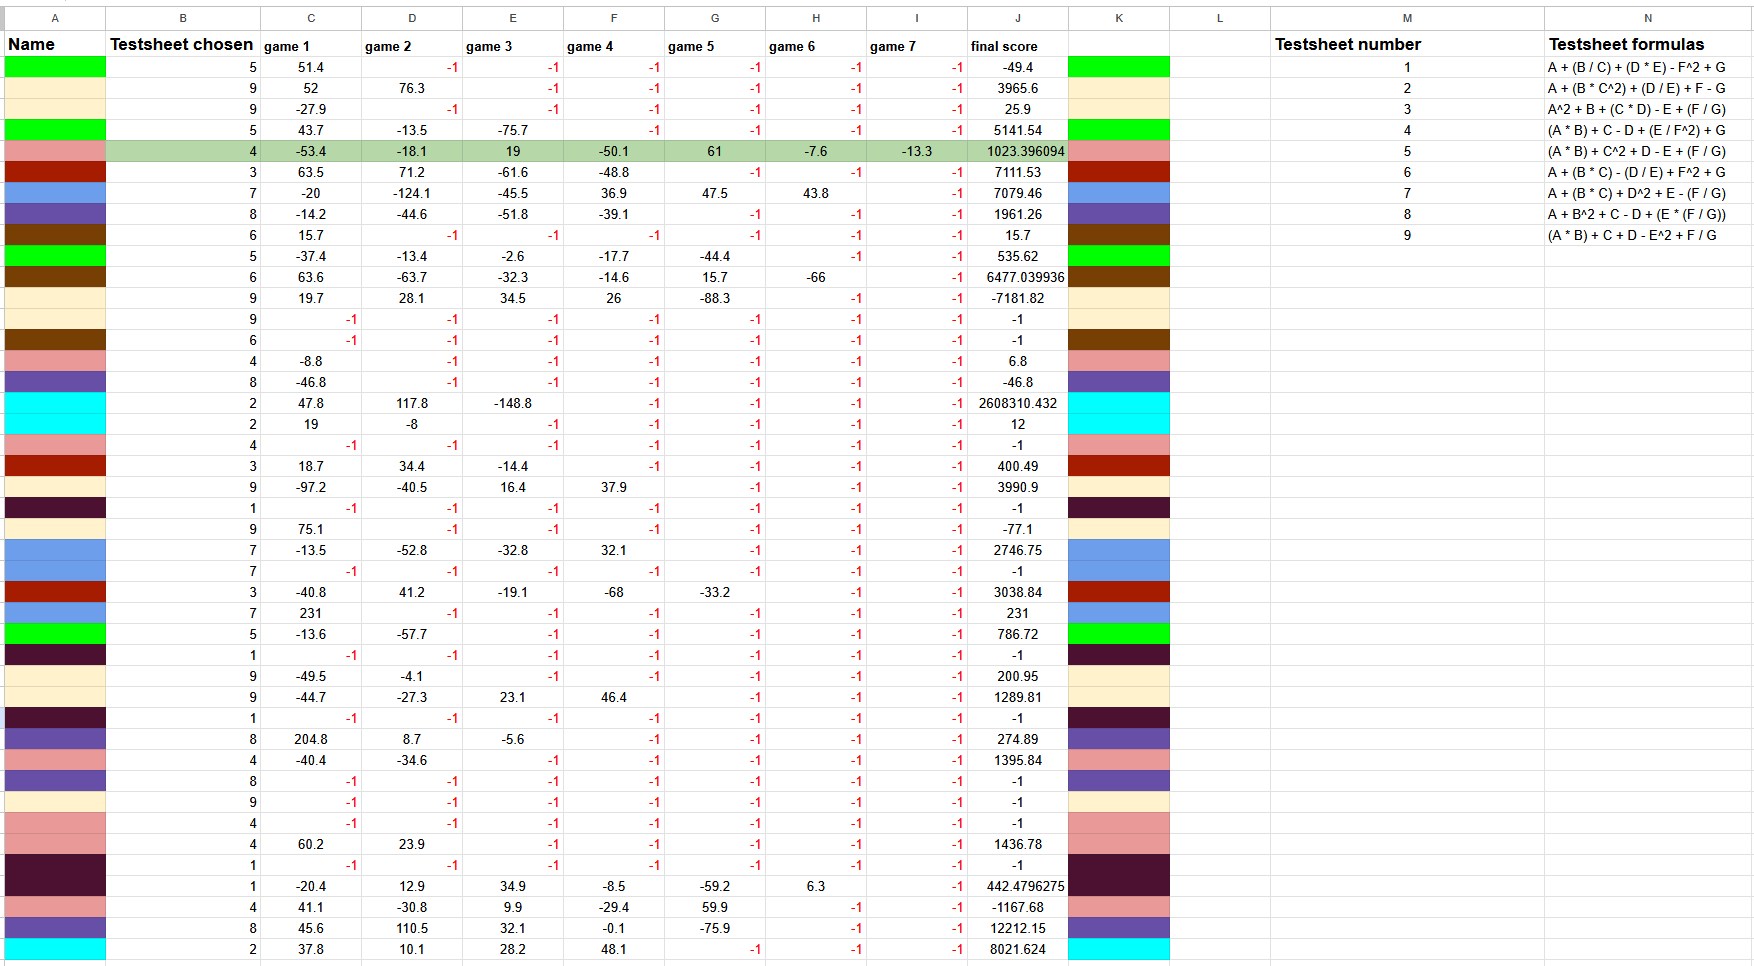The image size is (1754, 966).
Task: Select game 4 value "-68"
Action: pyautogui.click(x=614, y=592)
